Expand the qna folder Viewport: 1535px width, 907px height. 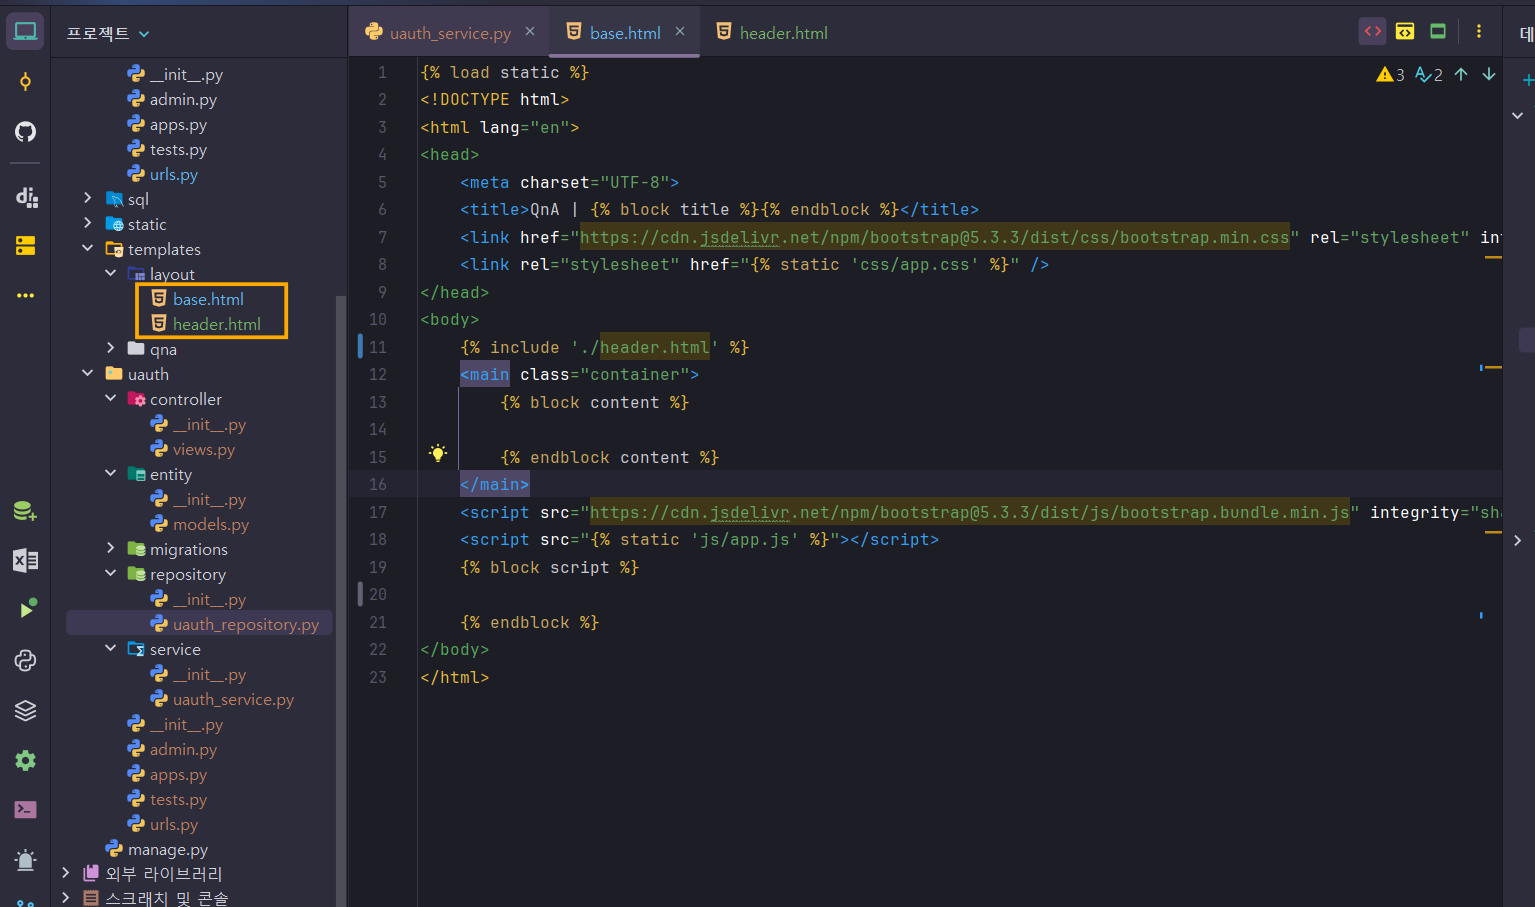(110, 348)
